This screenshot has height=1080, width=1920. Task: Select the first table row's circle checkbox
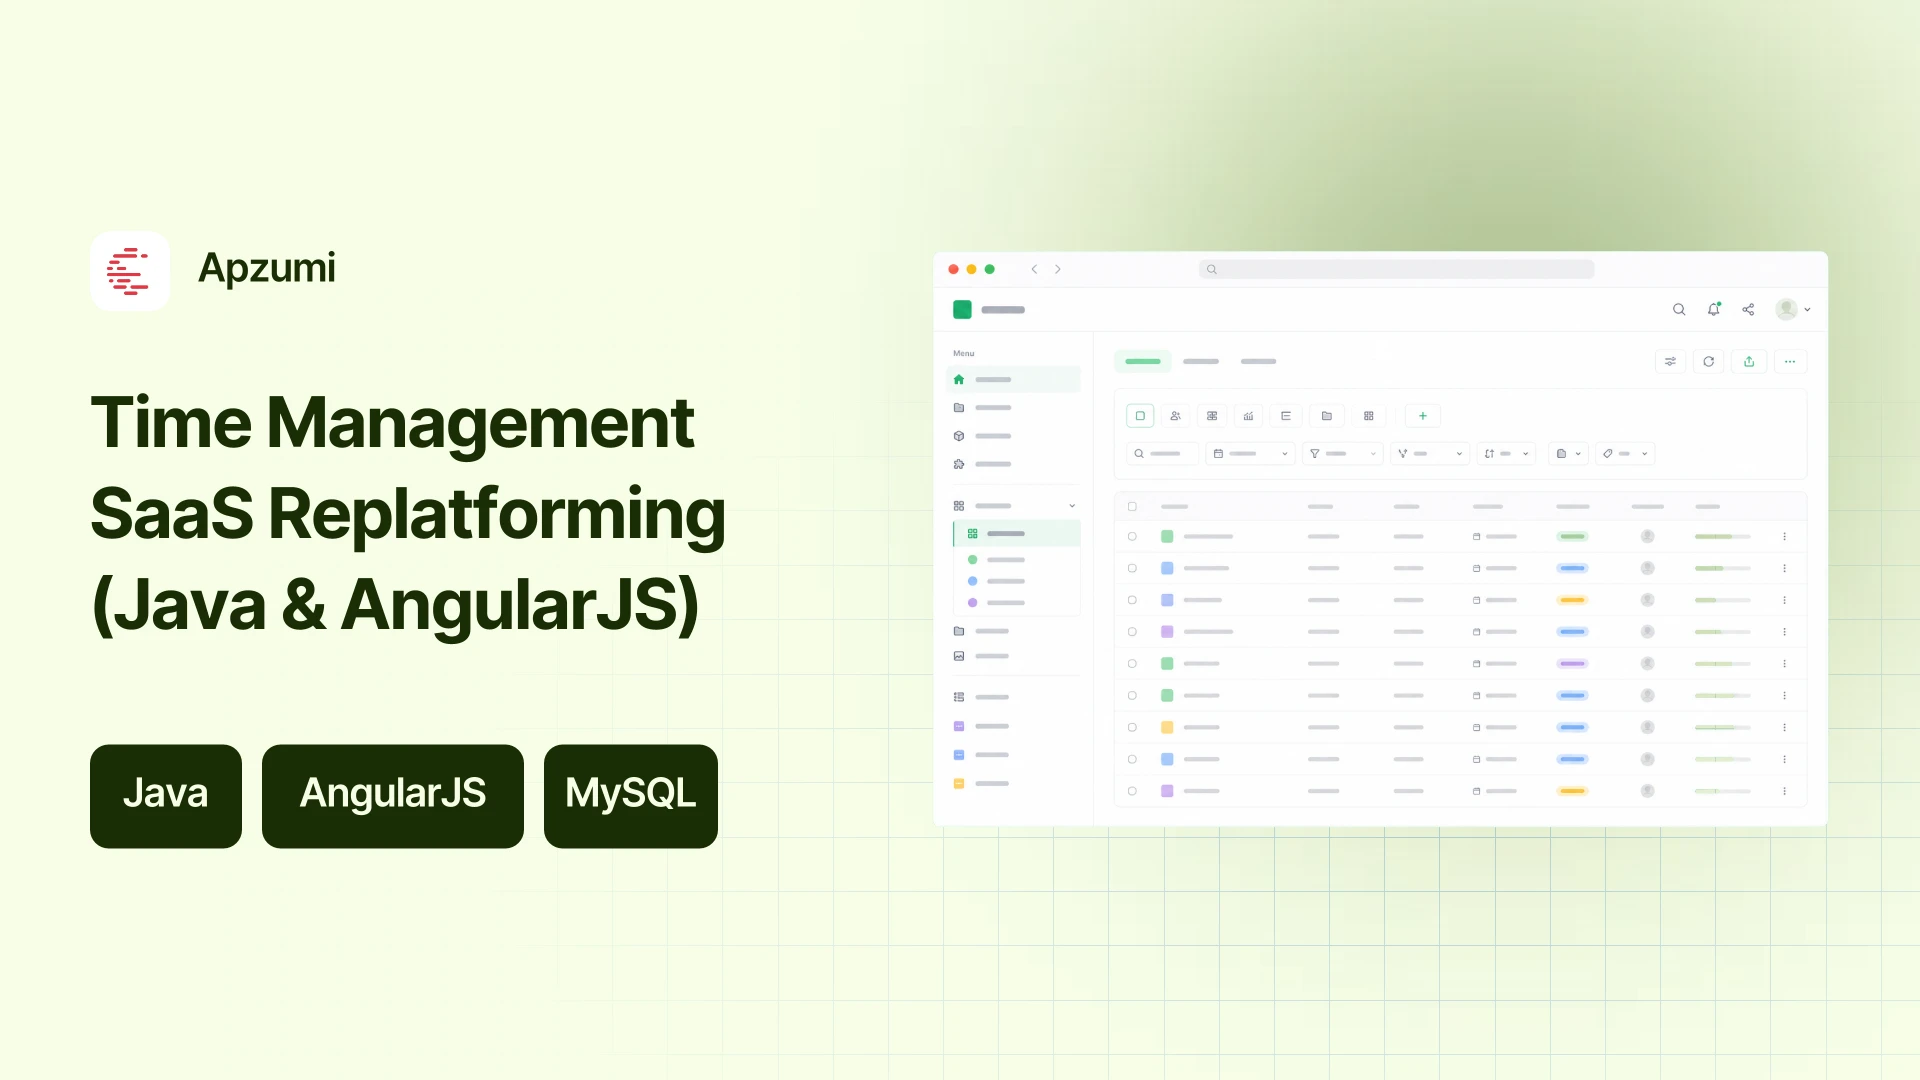[1132, 537]
